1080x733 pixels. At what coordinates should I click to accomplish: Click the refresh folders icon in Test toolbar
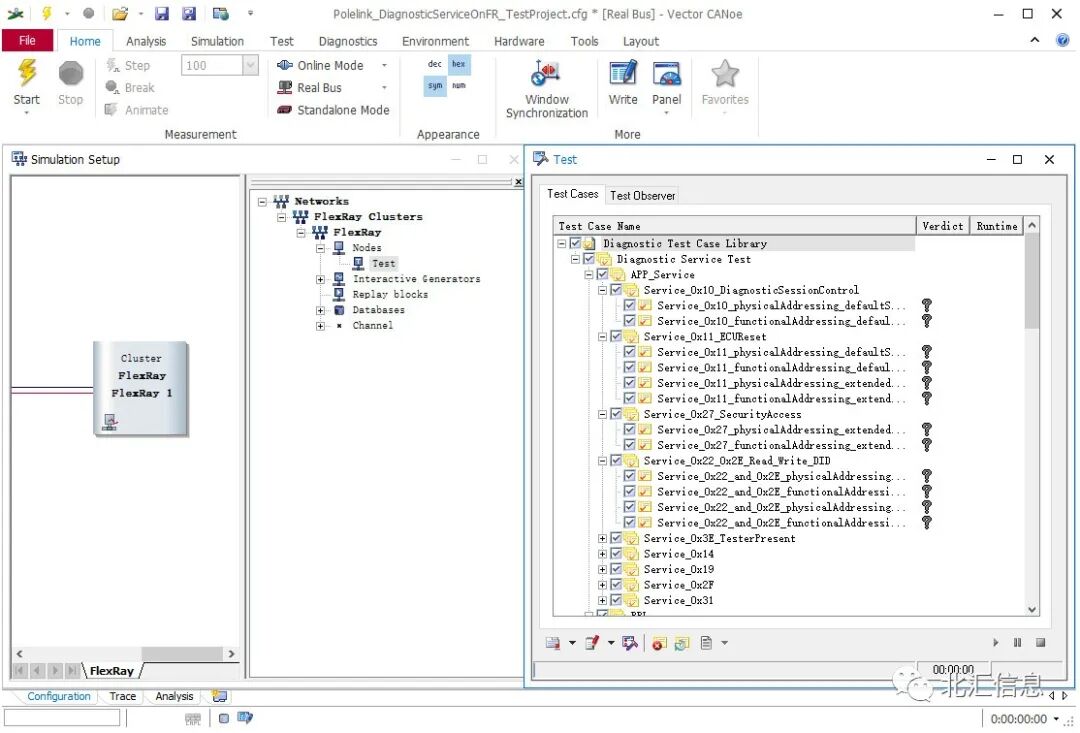pyautogui.click(x=682, y=643)
